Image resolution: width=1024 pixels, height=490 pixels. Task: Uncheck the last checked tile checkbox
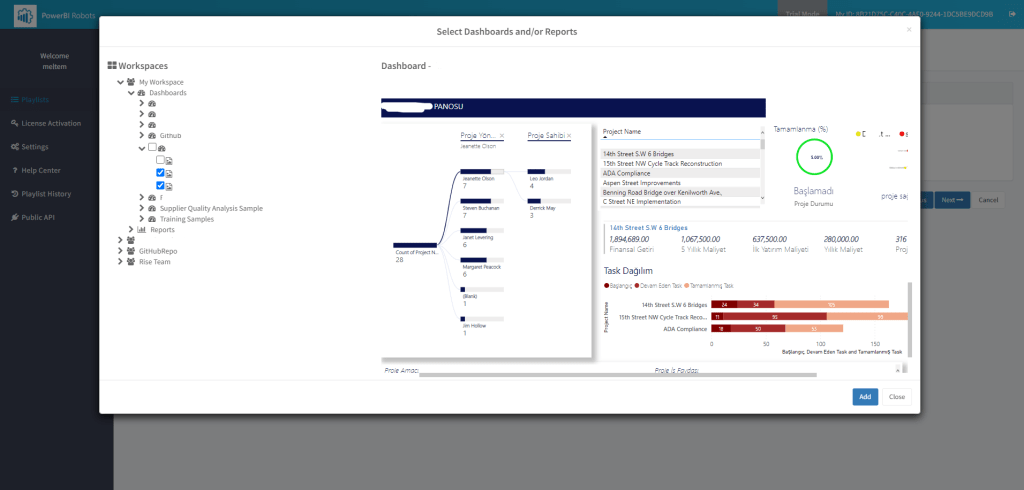point(161,185)
